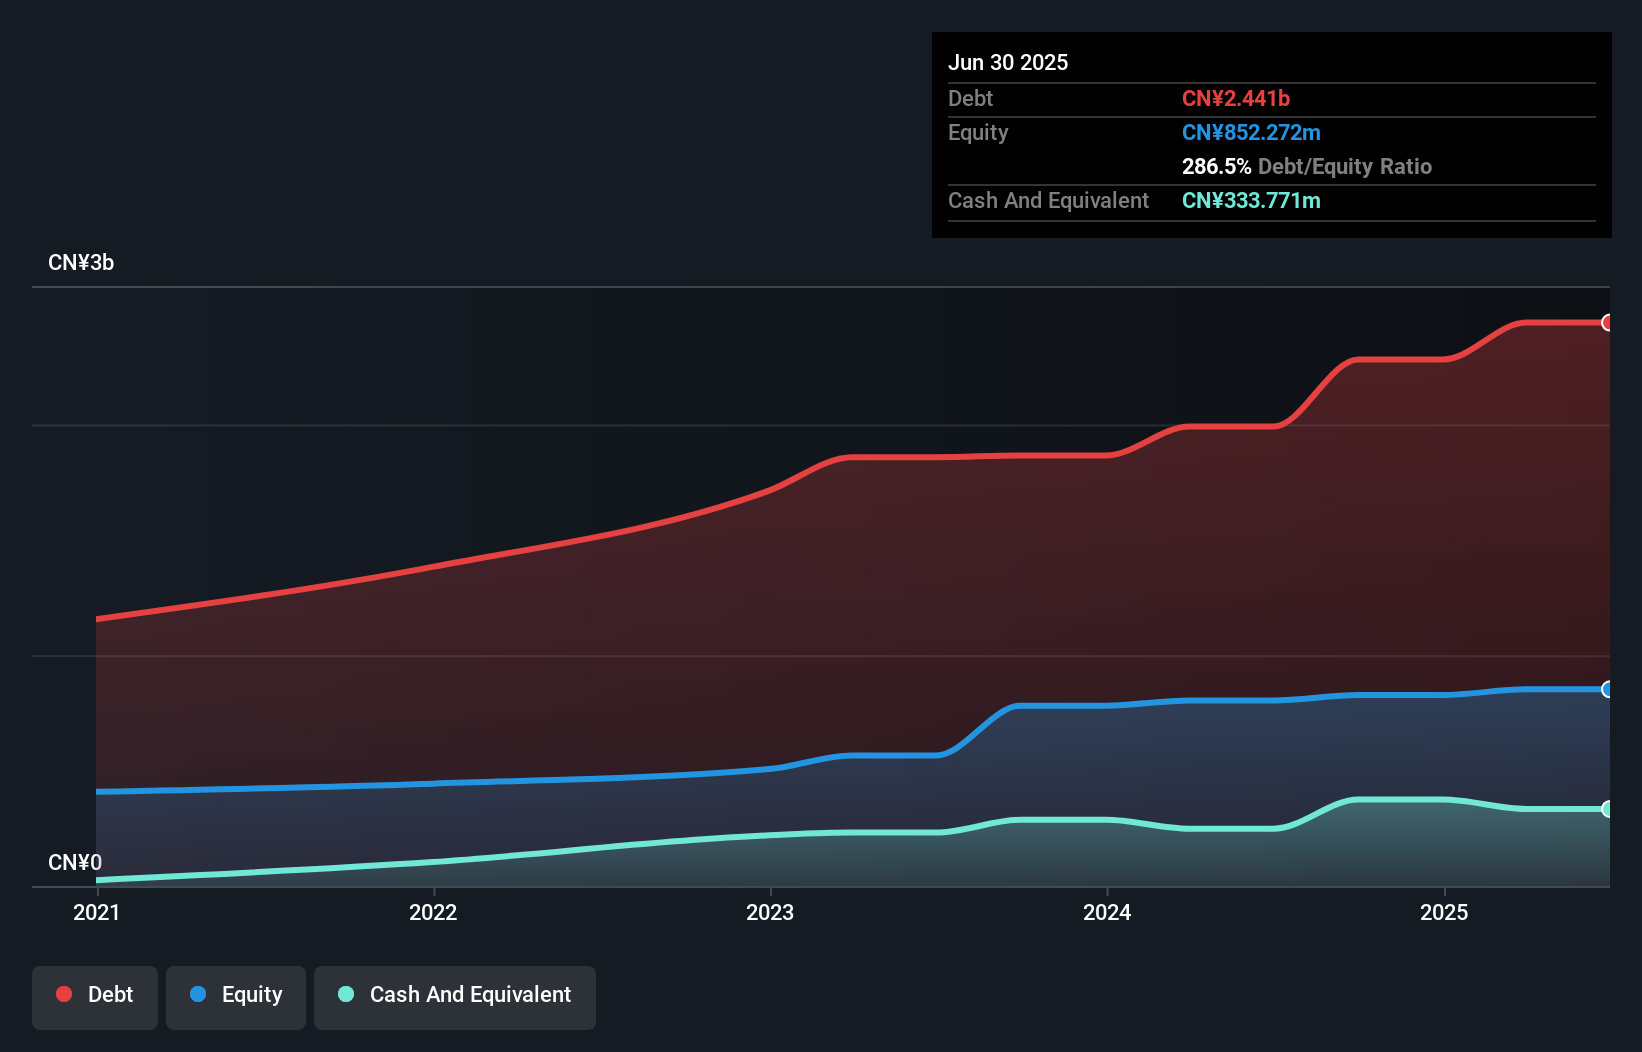Click the blue Equity legend dot
Viewport: 1642px width, 1052px height.
(x=198, y=994)
